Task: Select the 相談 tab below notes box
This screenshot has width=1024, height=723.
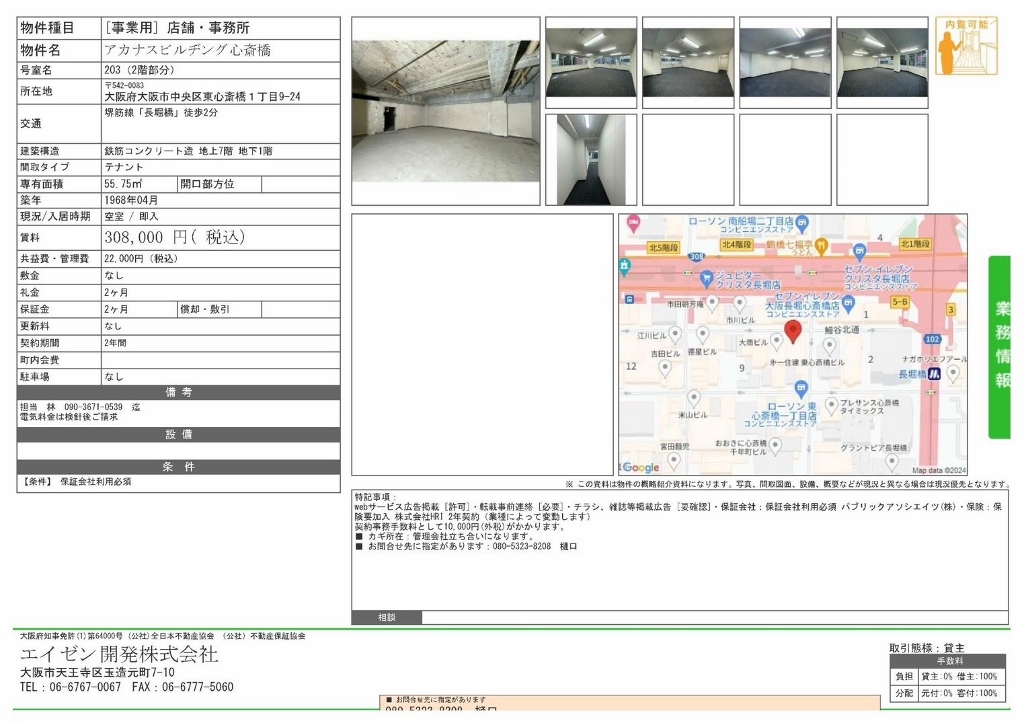Action: pos(387,617)
